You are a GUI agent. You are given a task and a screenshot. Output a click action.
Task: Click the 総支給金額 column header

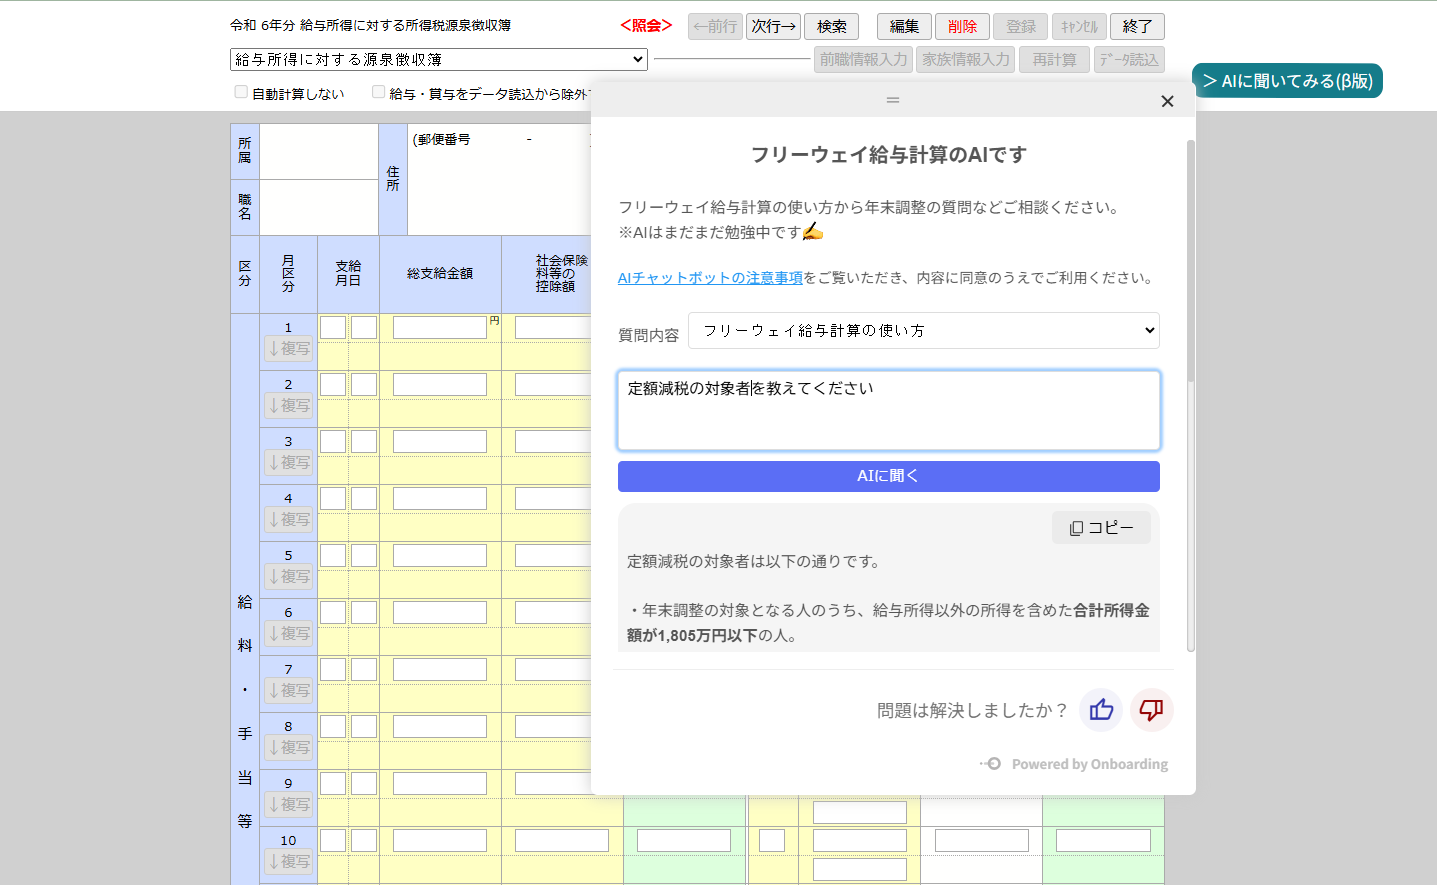click(440, 274)
